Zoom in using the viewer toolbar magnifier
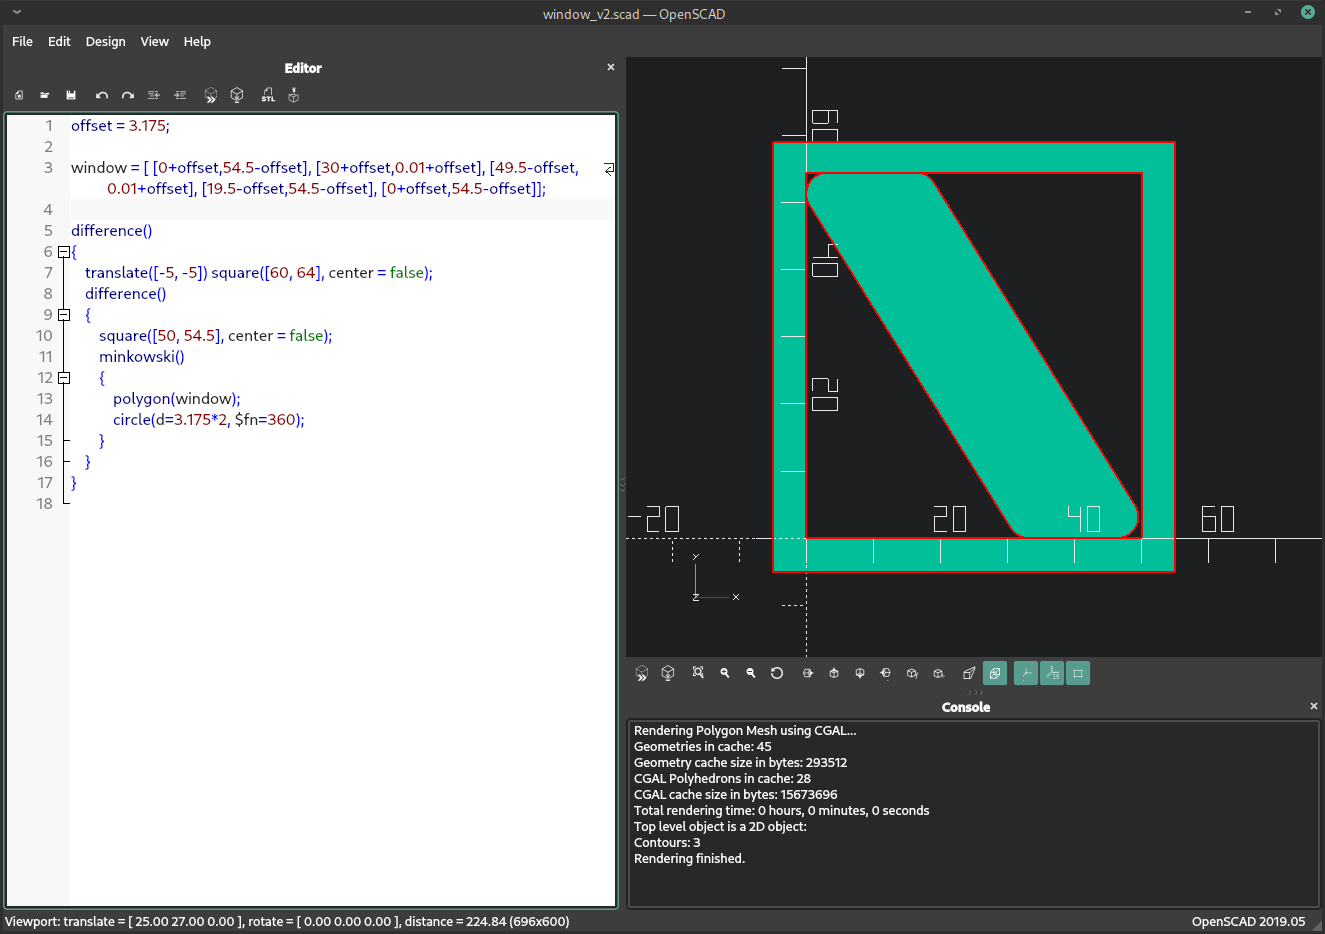 pos(725,673)
